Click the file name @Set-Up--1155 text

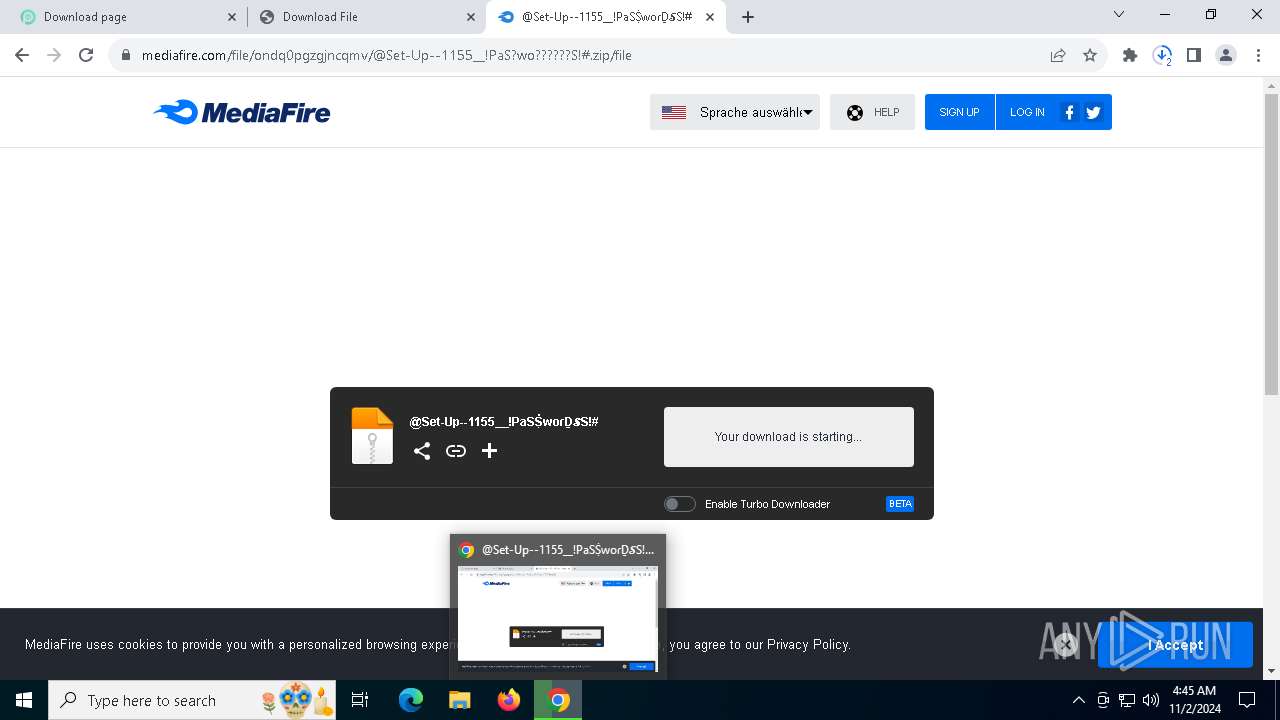tap(504, 422)
